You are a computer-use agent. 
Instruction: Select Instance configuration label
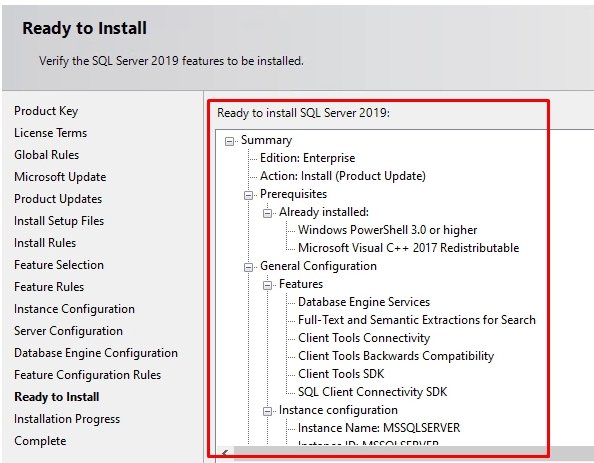point(338,410)
